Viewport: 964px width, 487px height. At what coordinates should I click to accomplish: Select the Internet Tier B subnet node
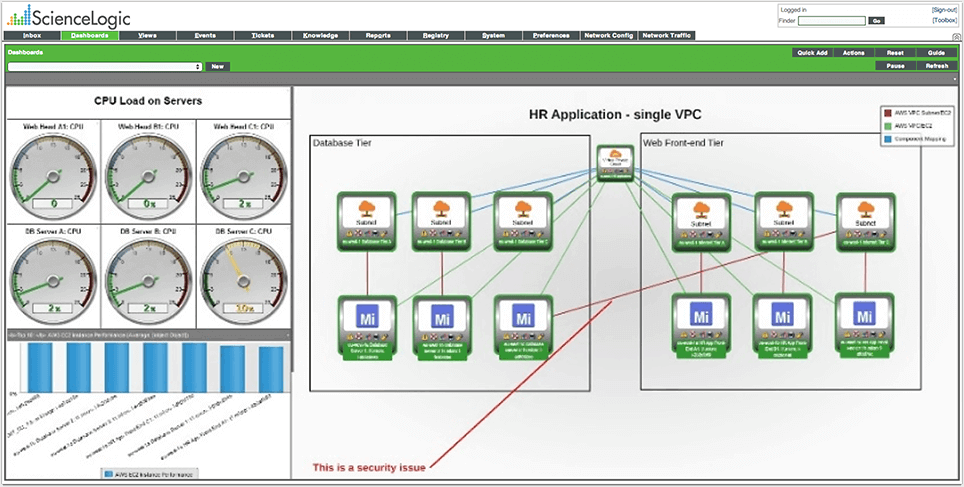pos(784,222)
